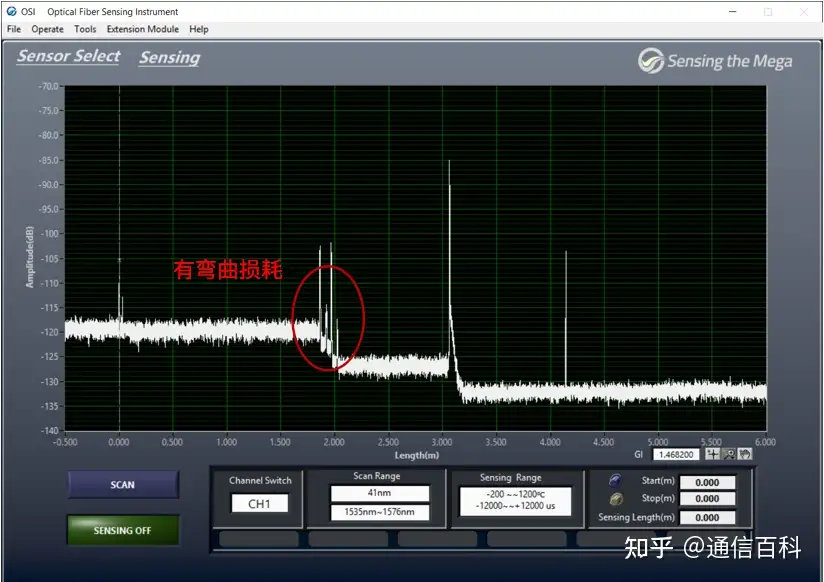The height and width of the screenshot is (582, 824).
Task: Click the Length(m) axis title
Action: point(417,455)
